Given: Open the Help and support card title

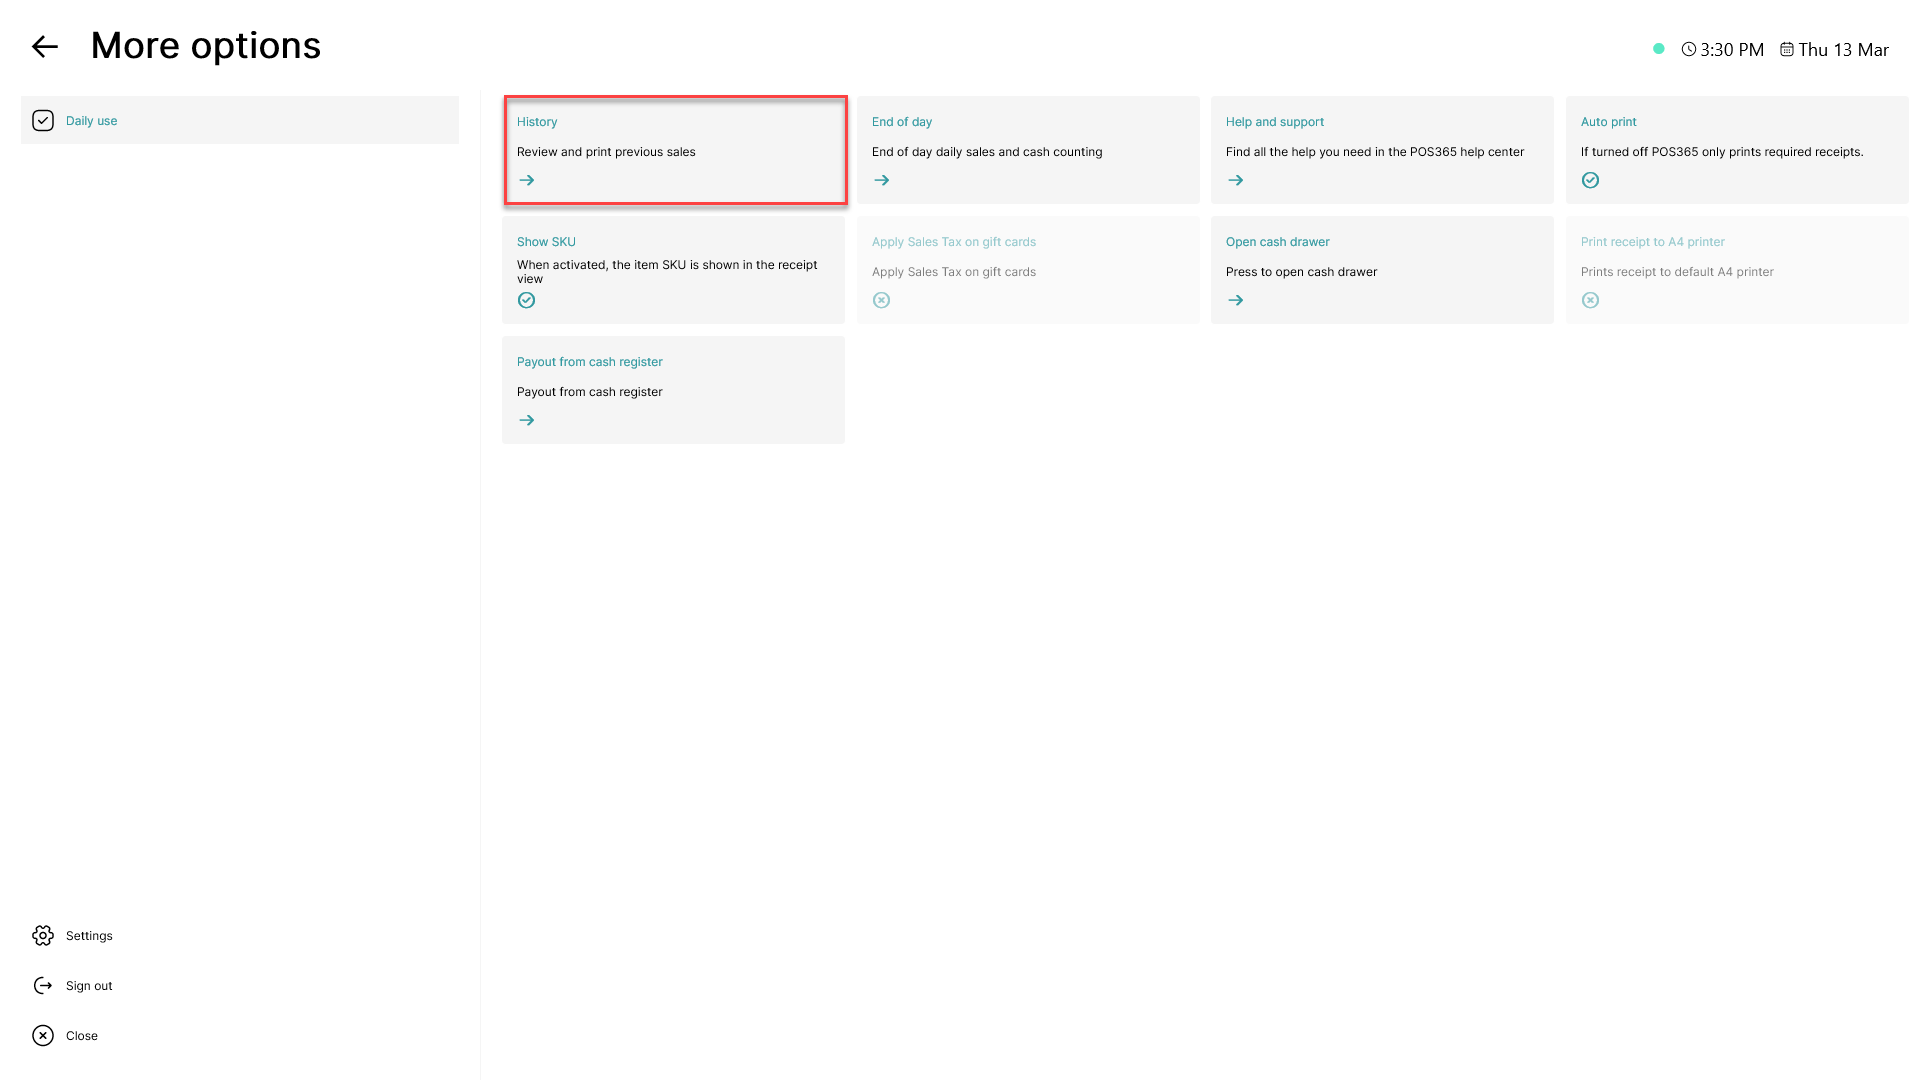Looking at the screenshot, I should 1275,122.
